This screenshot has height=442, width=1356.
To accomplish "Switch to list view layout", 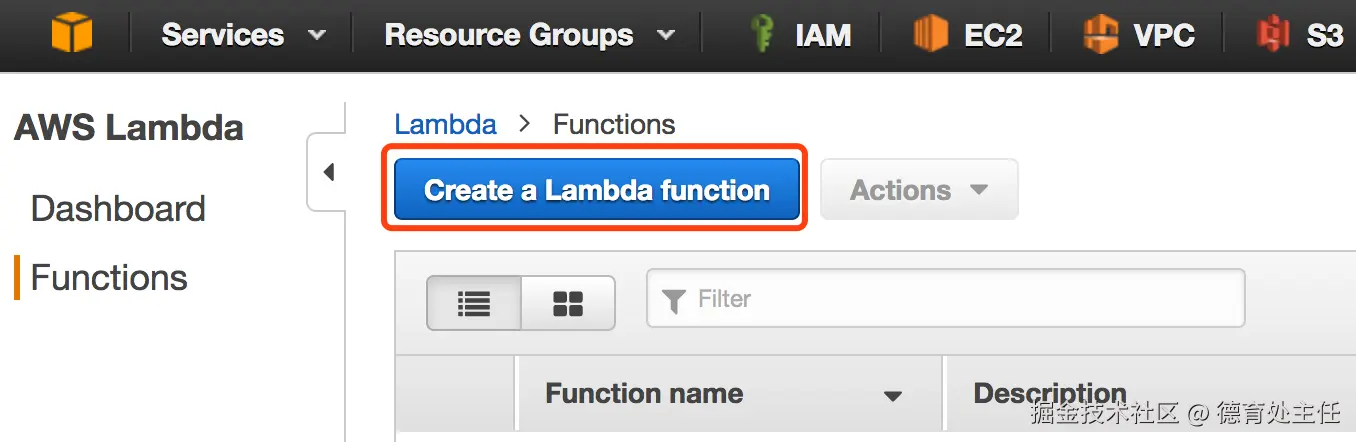I will point(474,303).
